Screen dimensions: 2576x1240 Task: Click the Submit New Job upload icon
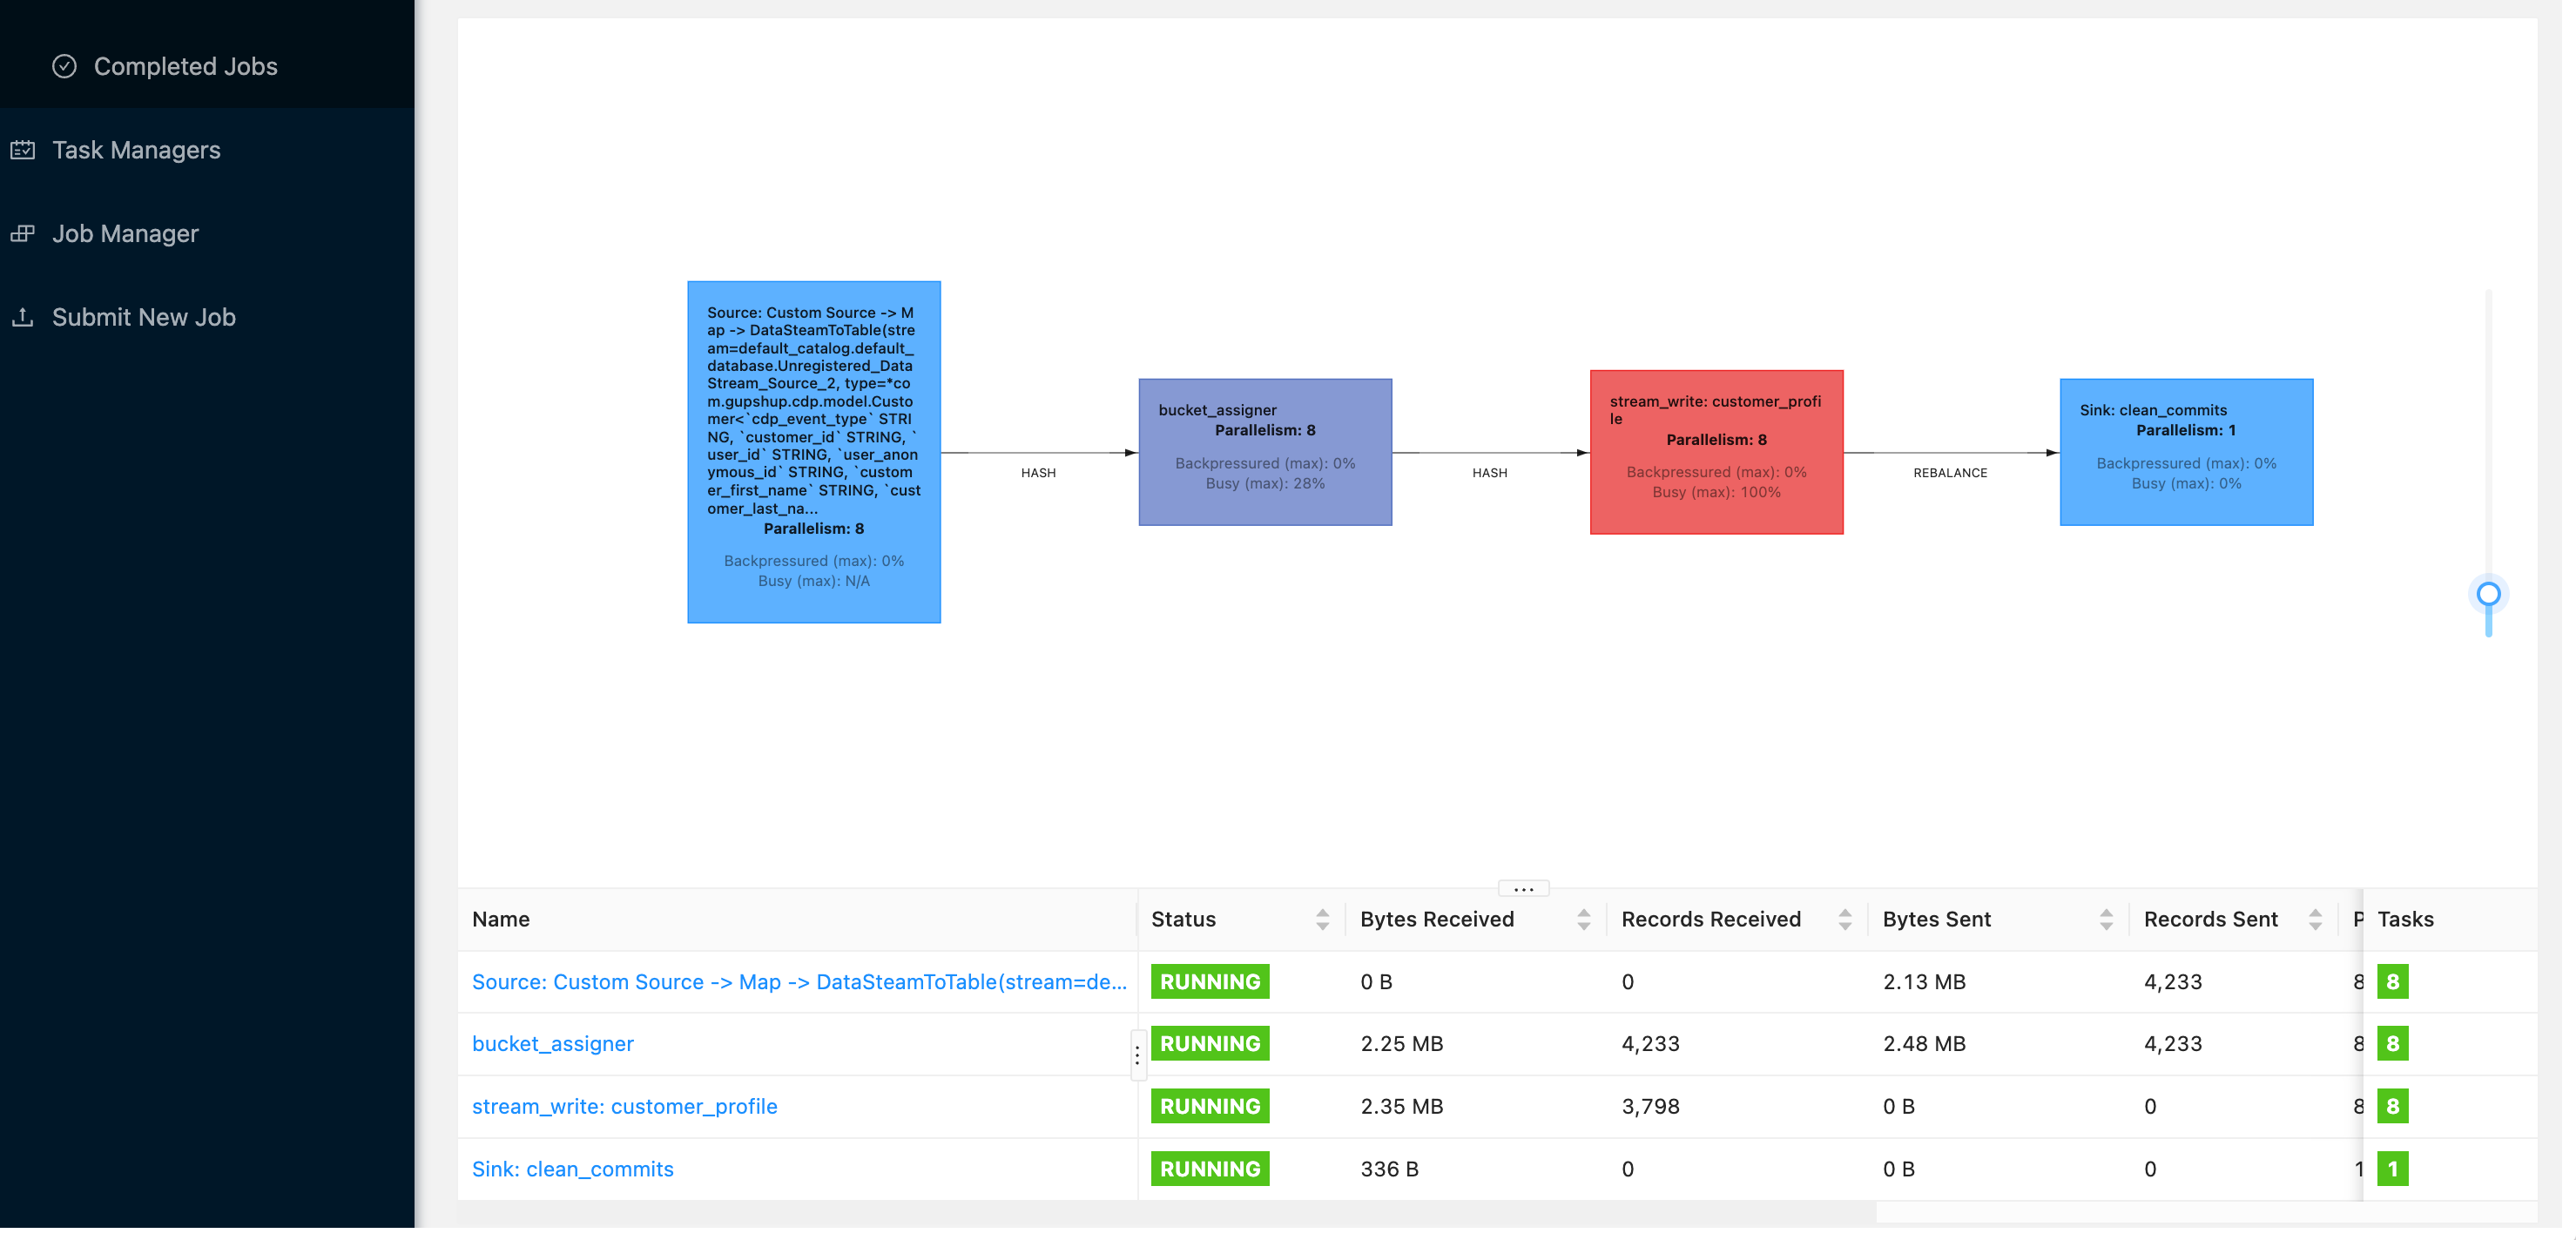tap(22, 317)
